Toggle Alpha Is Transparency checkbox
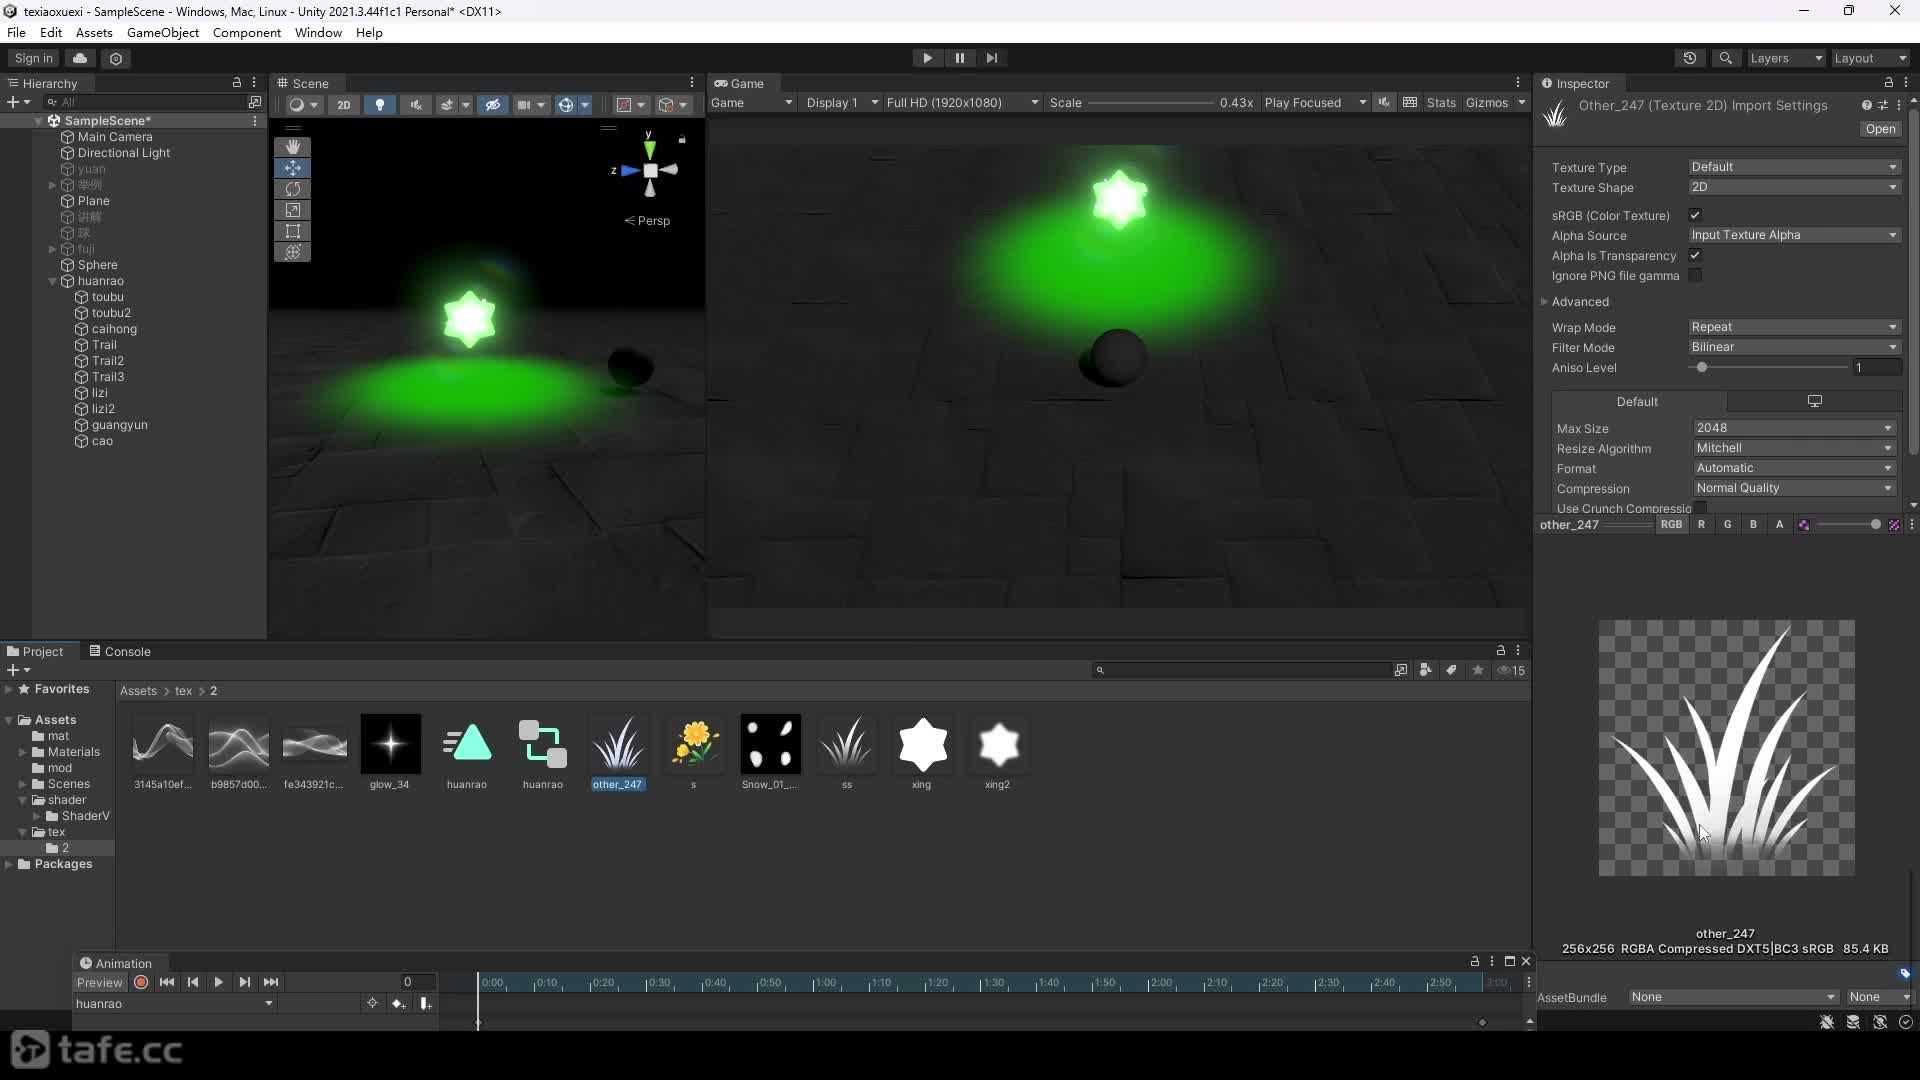The image size is (1920, 1080). click(1695, 255)
